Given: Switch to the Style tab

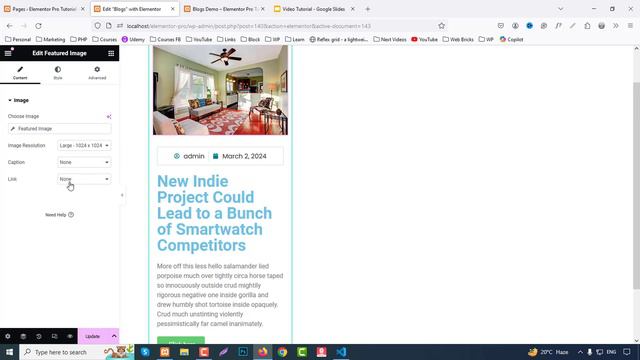Looking at the screenshot, I should (x=58, y=73).
